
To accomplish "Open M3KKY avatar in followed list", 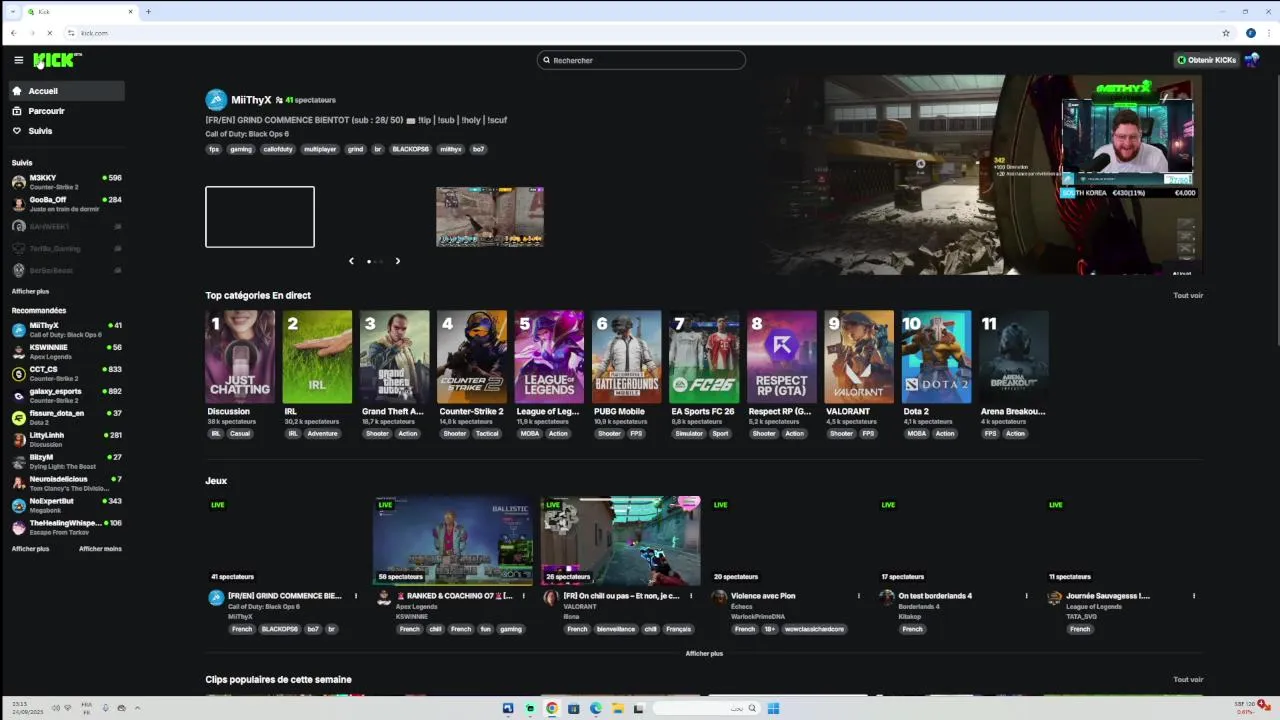I will click(x=18, y=182).
